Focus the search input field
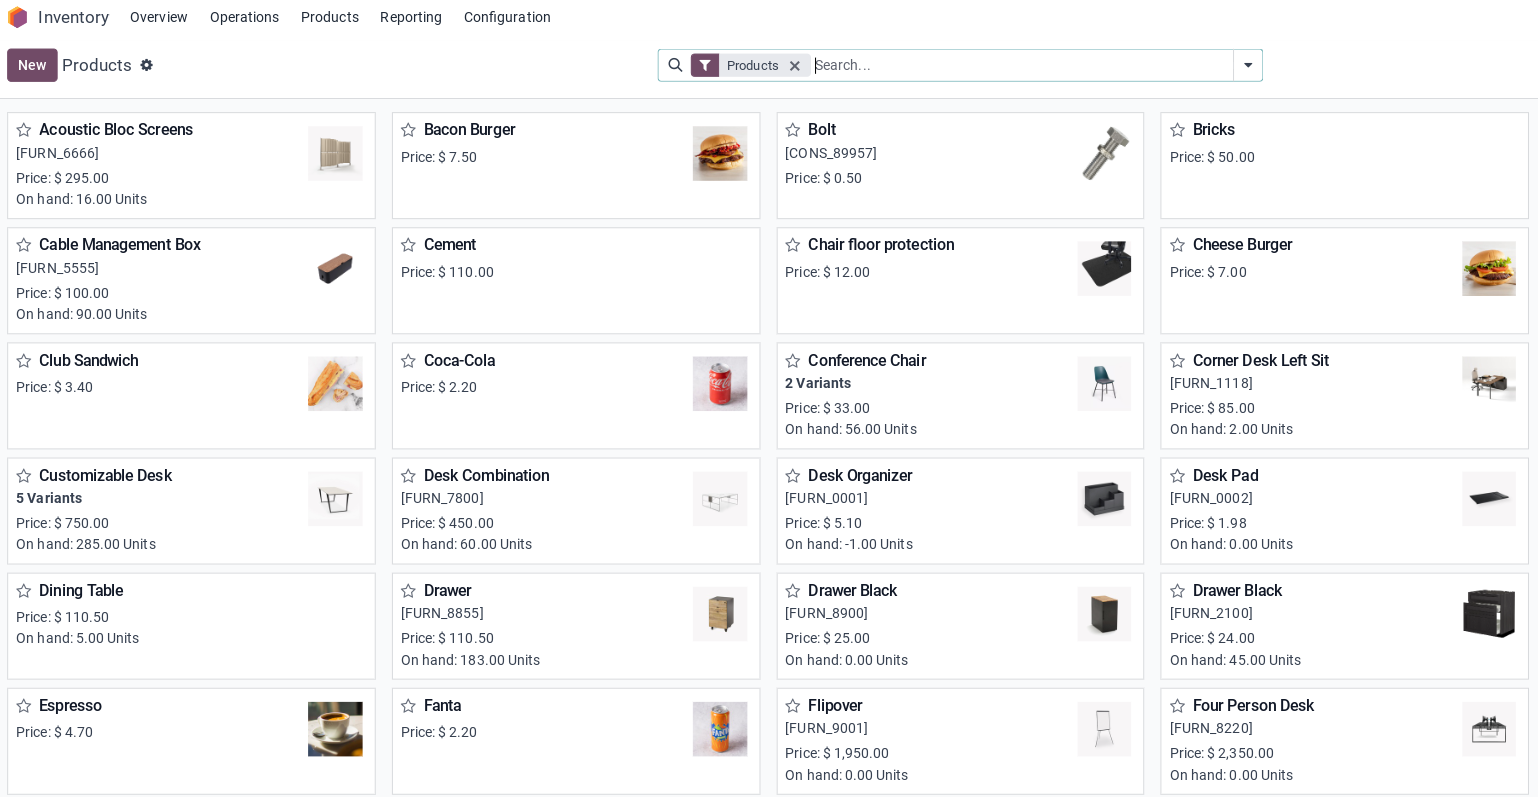This screenshot has height=797, width=1538. (x=1020, y=65)
